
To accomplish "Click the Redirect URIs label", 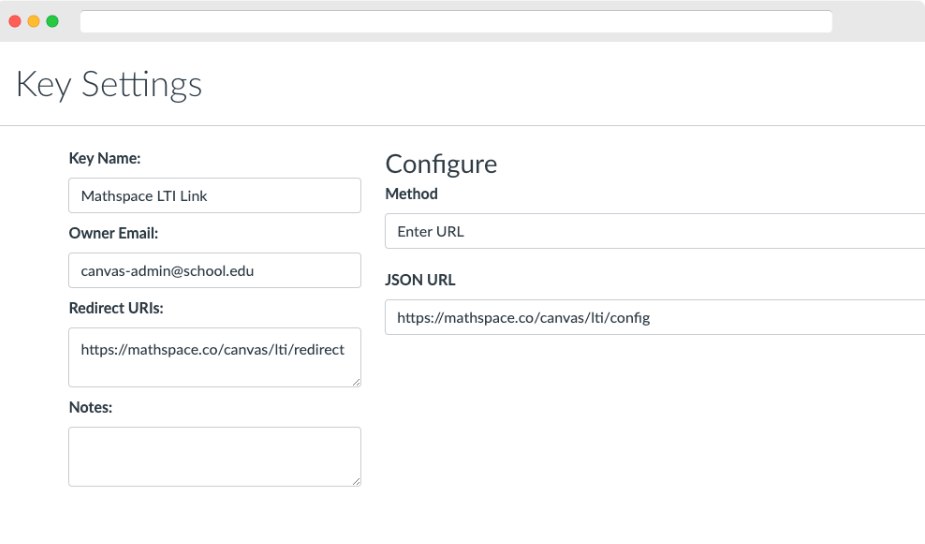I will pyautogui.click(x=116, y=308).
